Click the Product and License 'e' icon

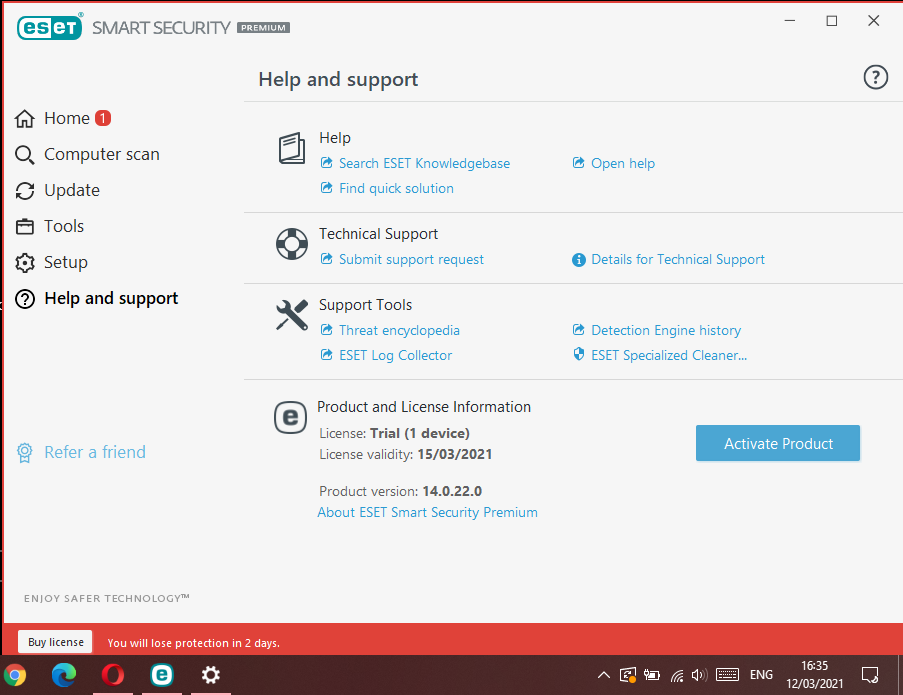(290, 417)
